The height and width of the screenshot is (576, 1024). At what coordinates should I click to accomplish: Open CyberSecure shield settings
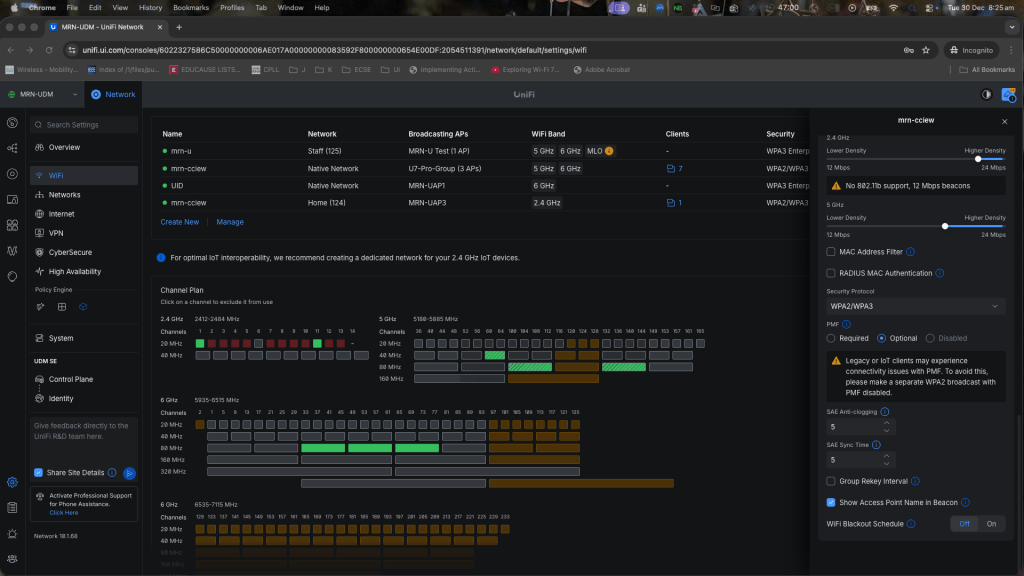coord(71,252)
